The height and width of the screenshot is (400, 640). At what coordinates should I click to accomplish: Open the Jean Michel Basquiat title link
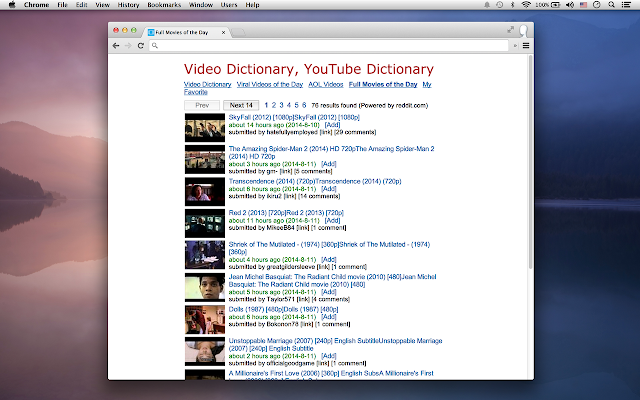point(332,280)
